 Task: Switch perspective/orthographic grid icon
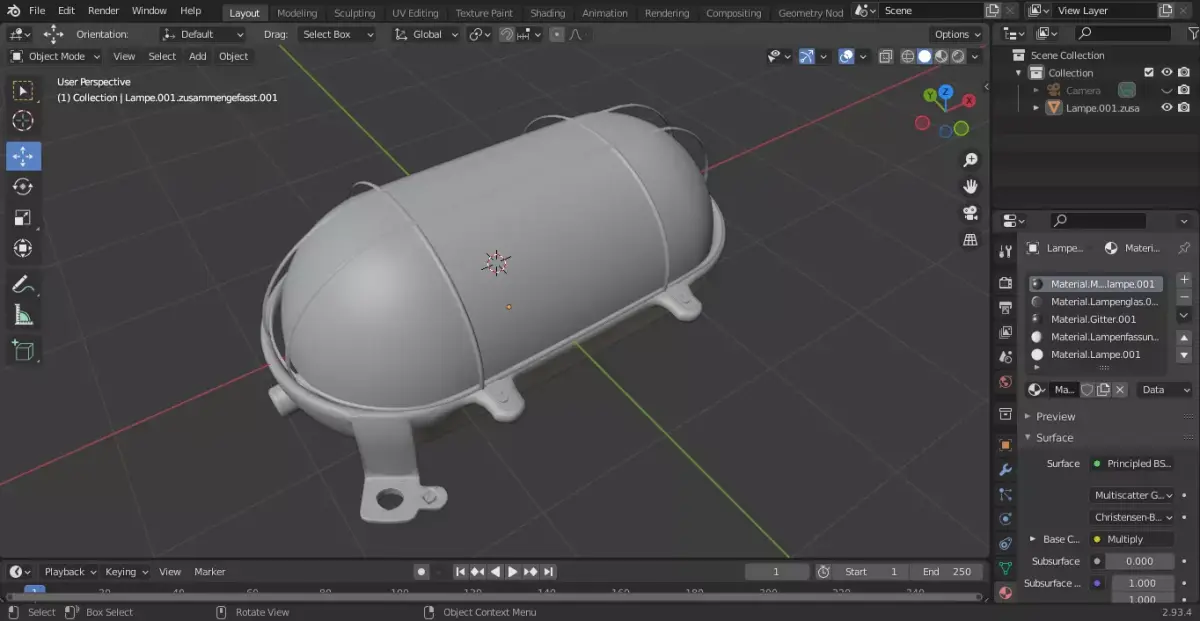[x=970, y=240]
